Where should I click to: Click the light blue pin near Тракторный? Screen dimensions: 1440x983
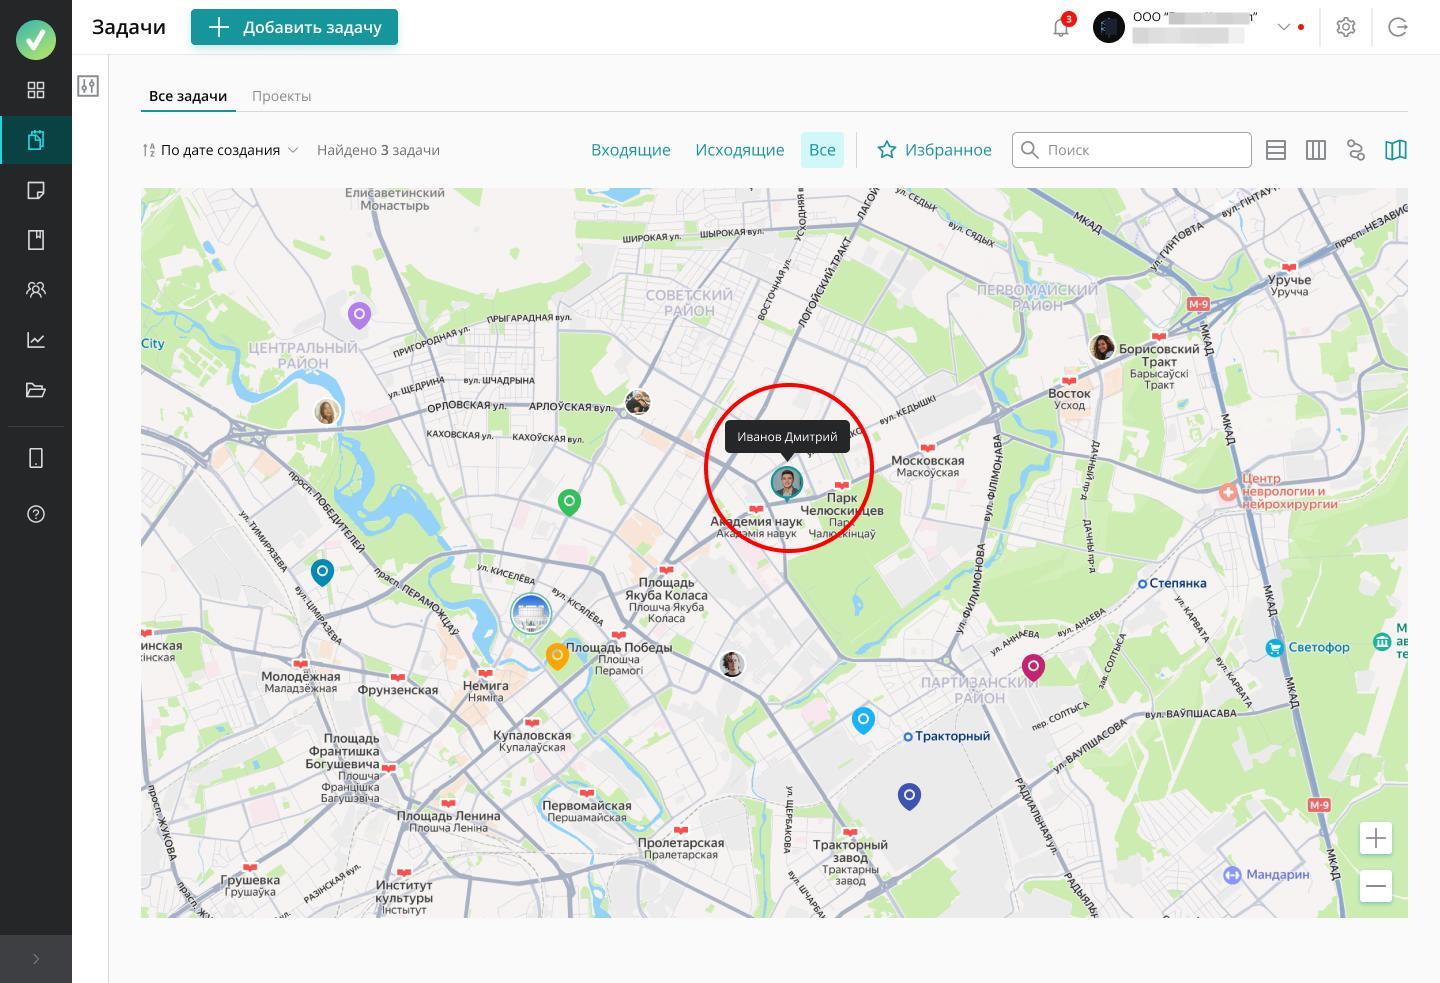(863, 720)
